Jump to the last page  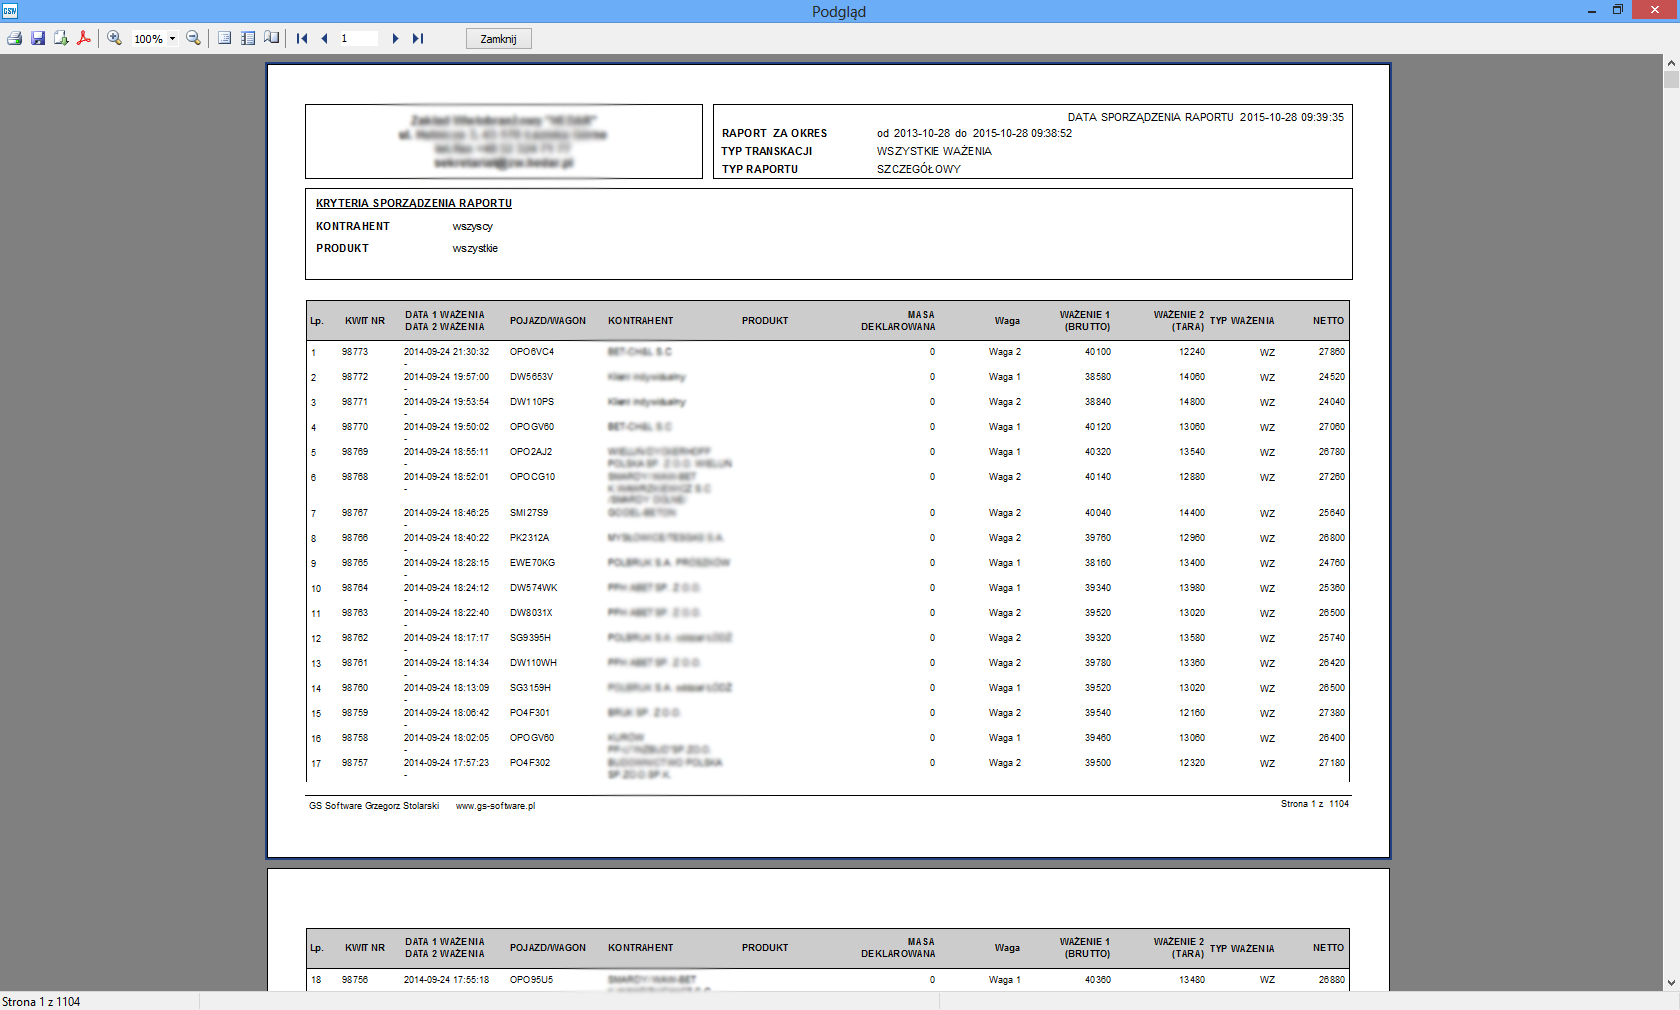point(418,38)
